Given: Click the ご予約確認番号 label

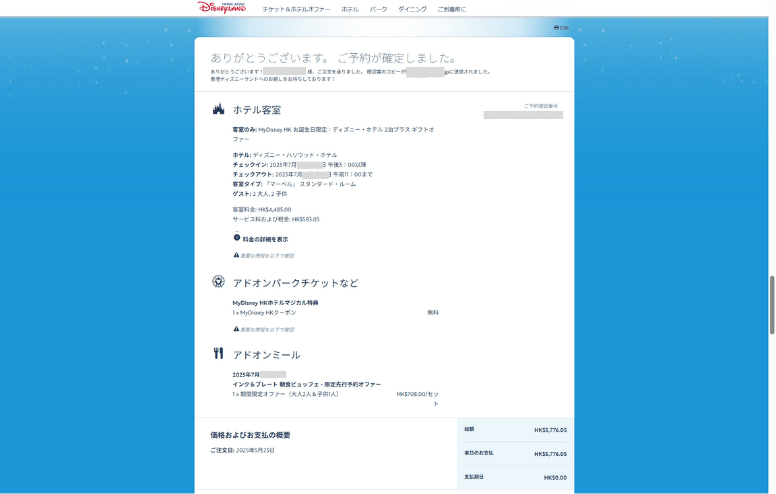Looking at the screenshot, I should [x=541, y=106].
